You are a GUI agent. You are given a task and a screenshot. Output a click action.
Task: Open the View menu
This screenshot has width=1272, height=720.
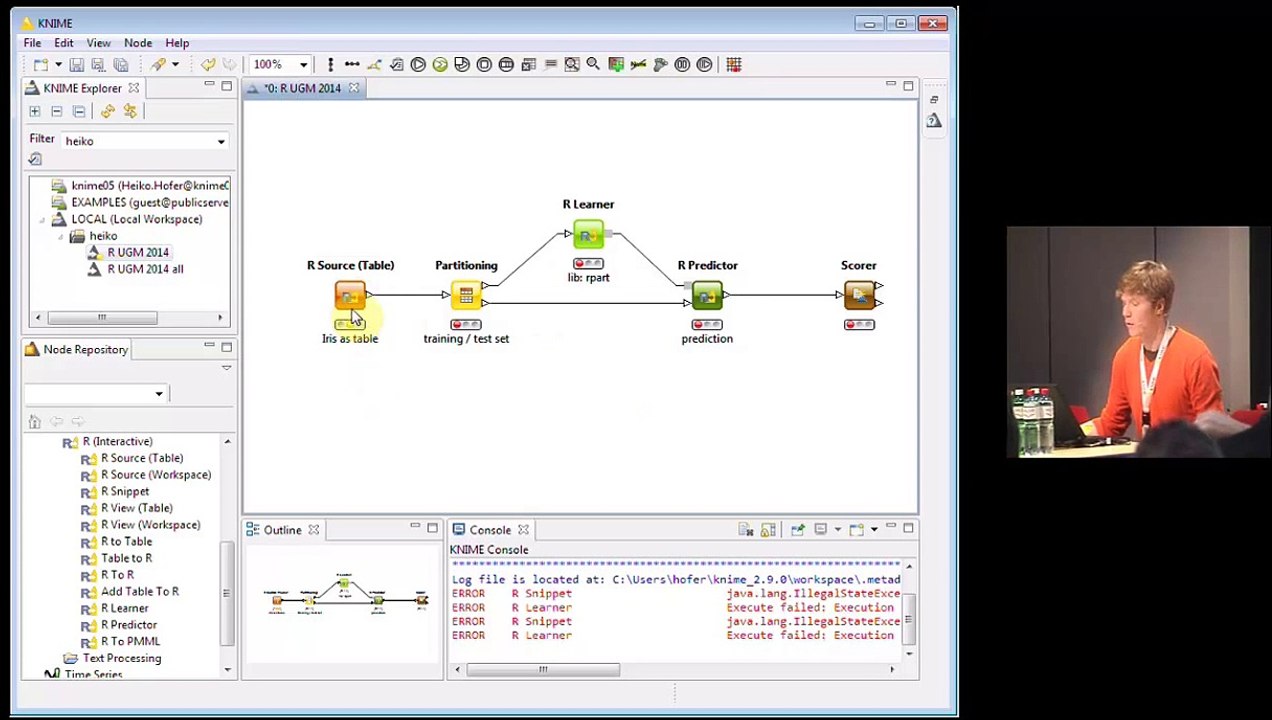(98, 43)
